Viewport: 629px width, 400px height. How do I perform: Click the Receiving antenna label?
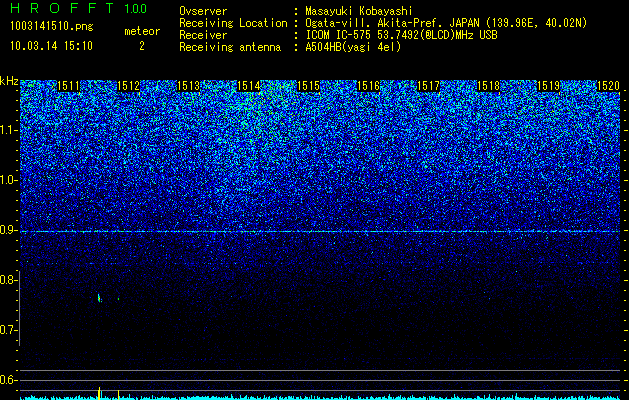pos(230,47)
